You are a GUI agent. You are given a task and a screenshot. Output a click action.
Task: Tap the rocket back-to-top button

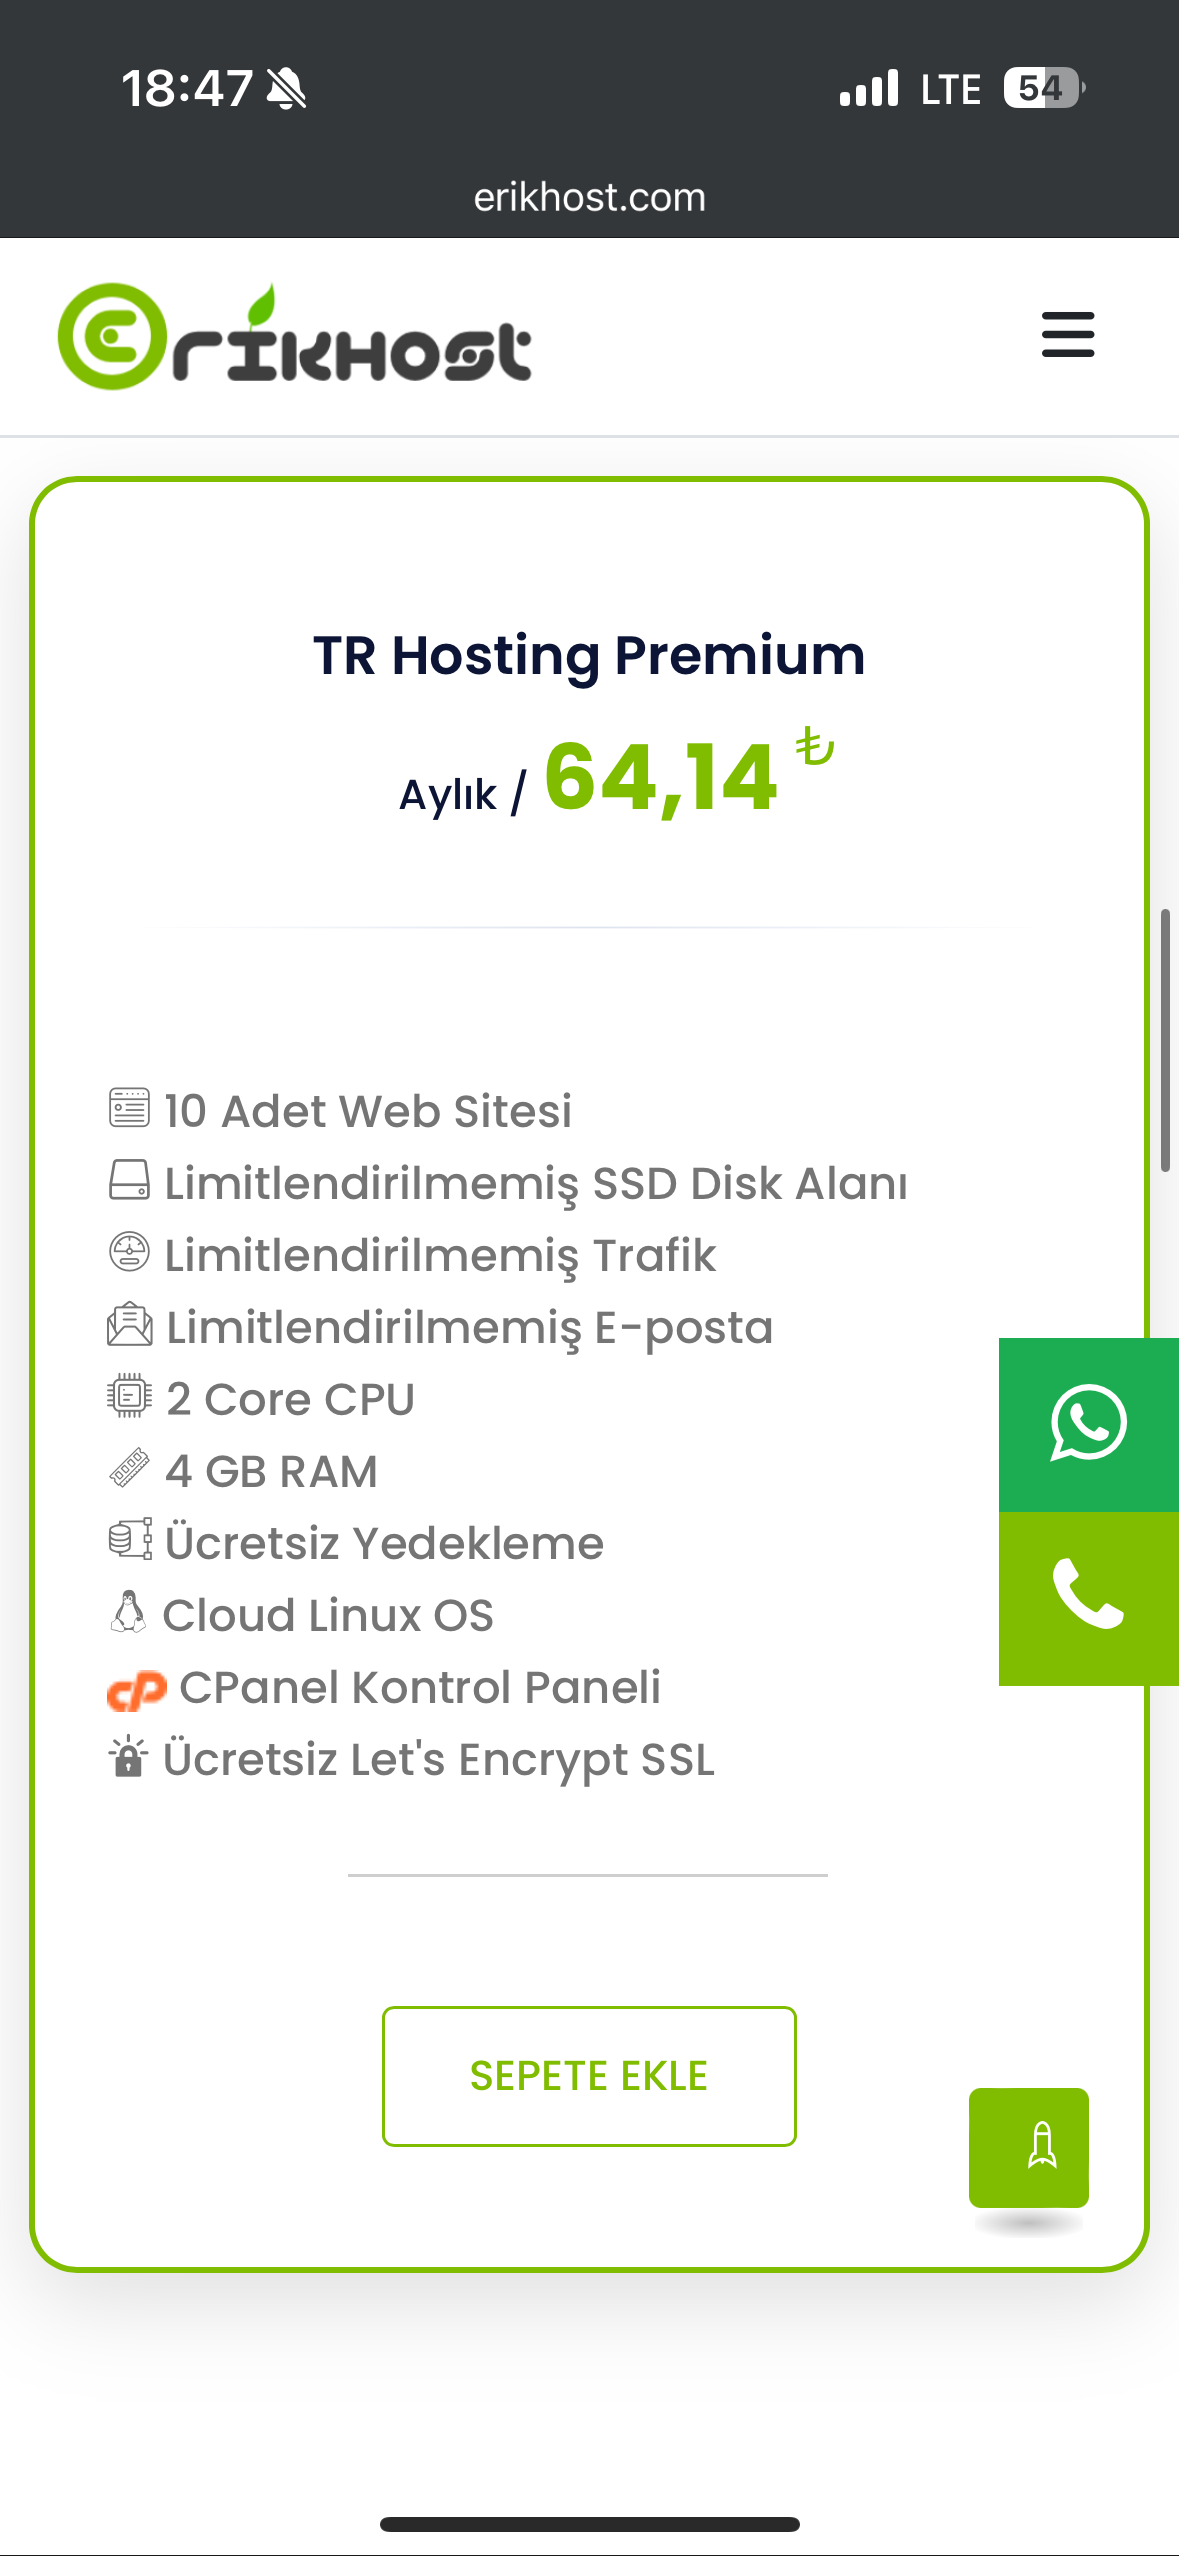pos(1029,2147)
